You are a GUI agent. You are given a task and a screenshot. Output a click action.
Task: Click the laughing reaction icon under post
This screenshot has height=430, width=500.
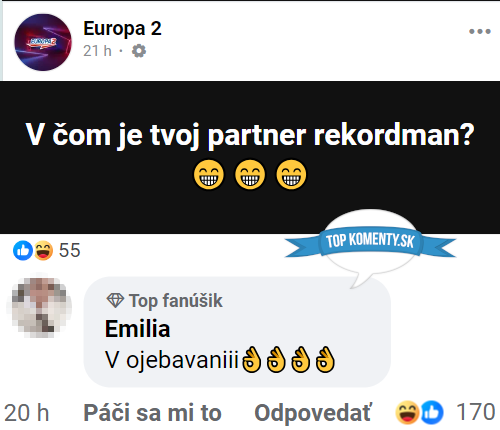[x=43, y=250]
